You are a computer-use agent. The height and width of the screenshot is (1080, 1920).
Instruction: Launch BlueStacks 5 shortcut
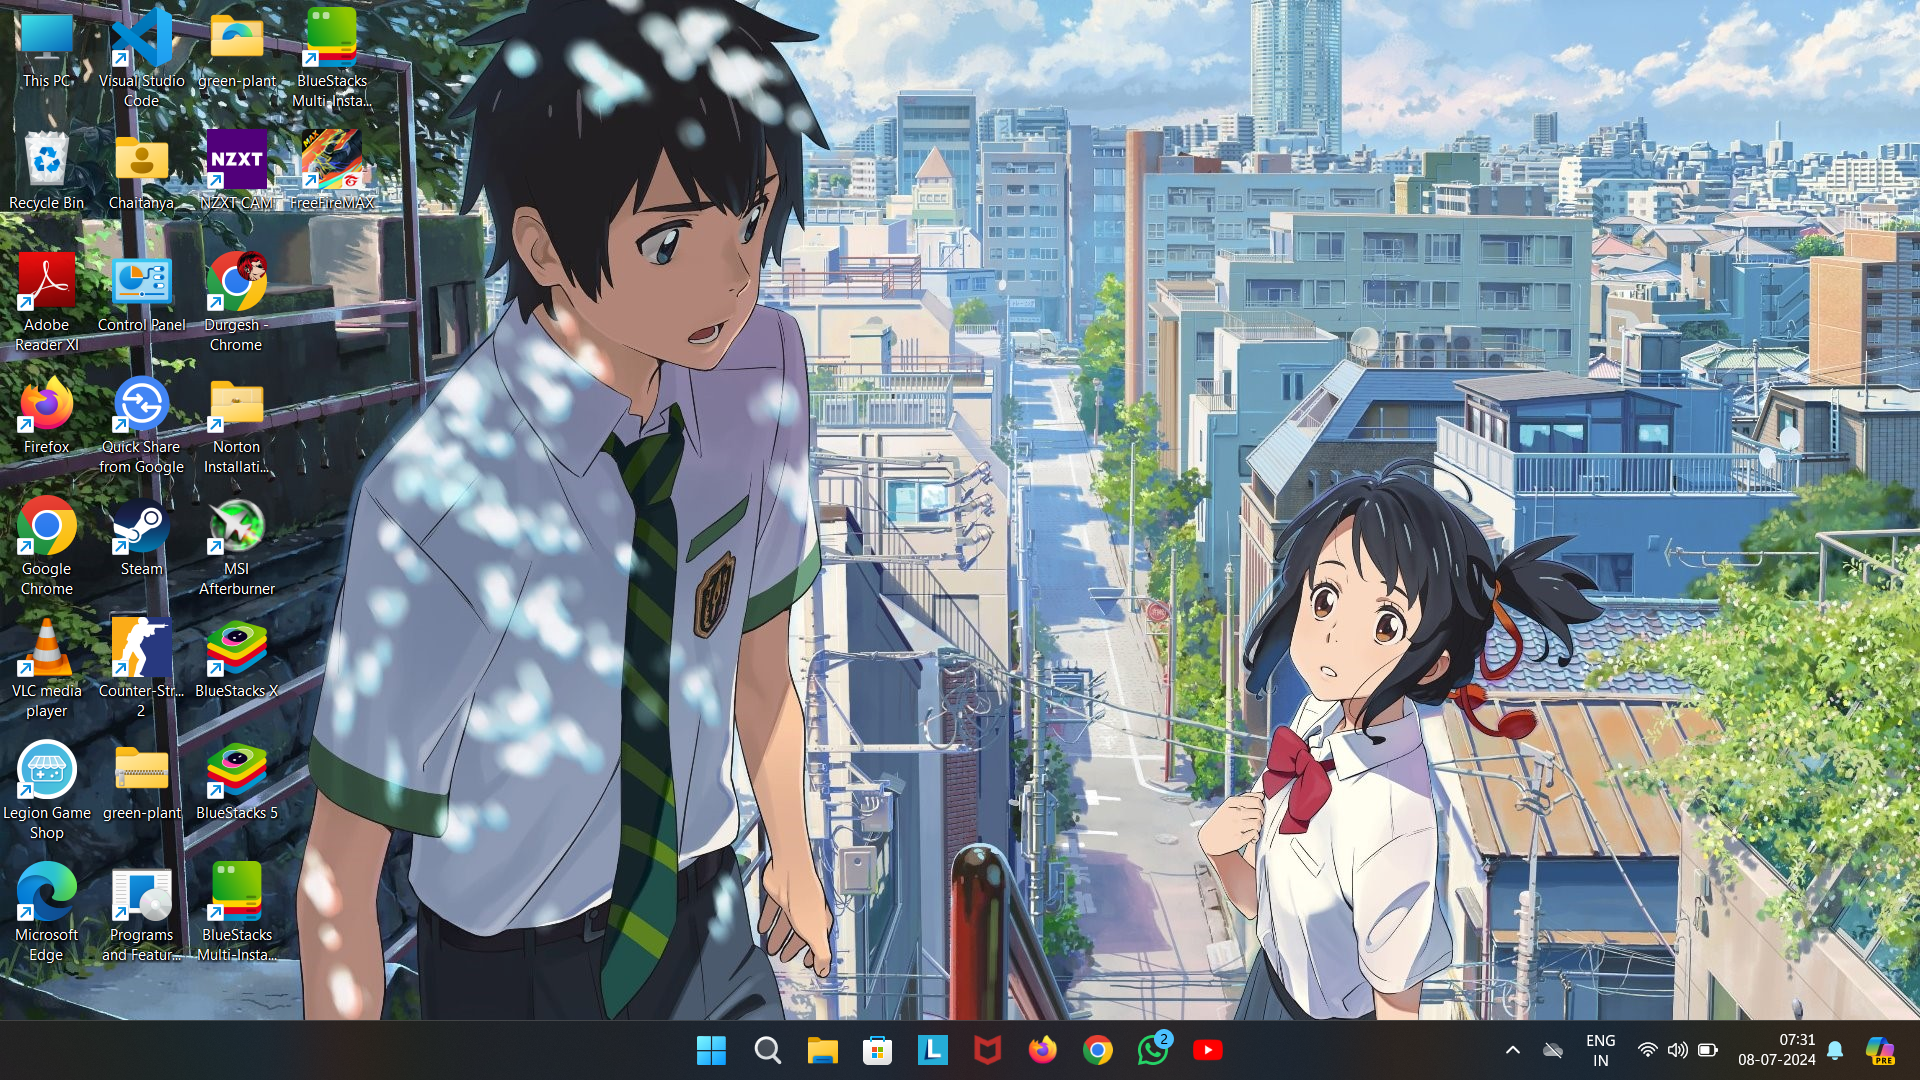[237, 781]
